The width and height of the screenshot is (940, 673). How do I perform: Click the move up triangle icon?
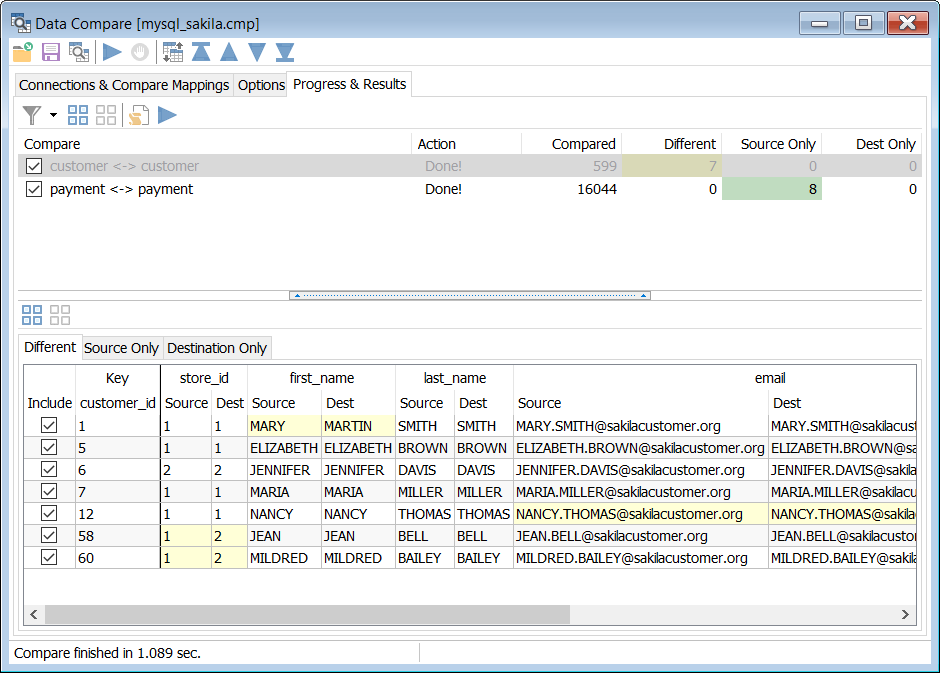click(x=229, y=52)
